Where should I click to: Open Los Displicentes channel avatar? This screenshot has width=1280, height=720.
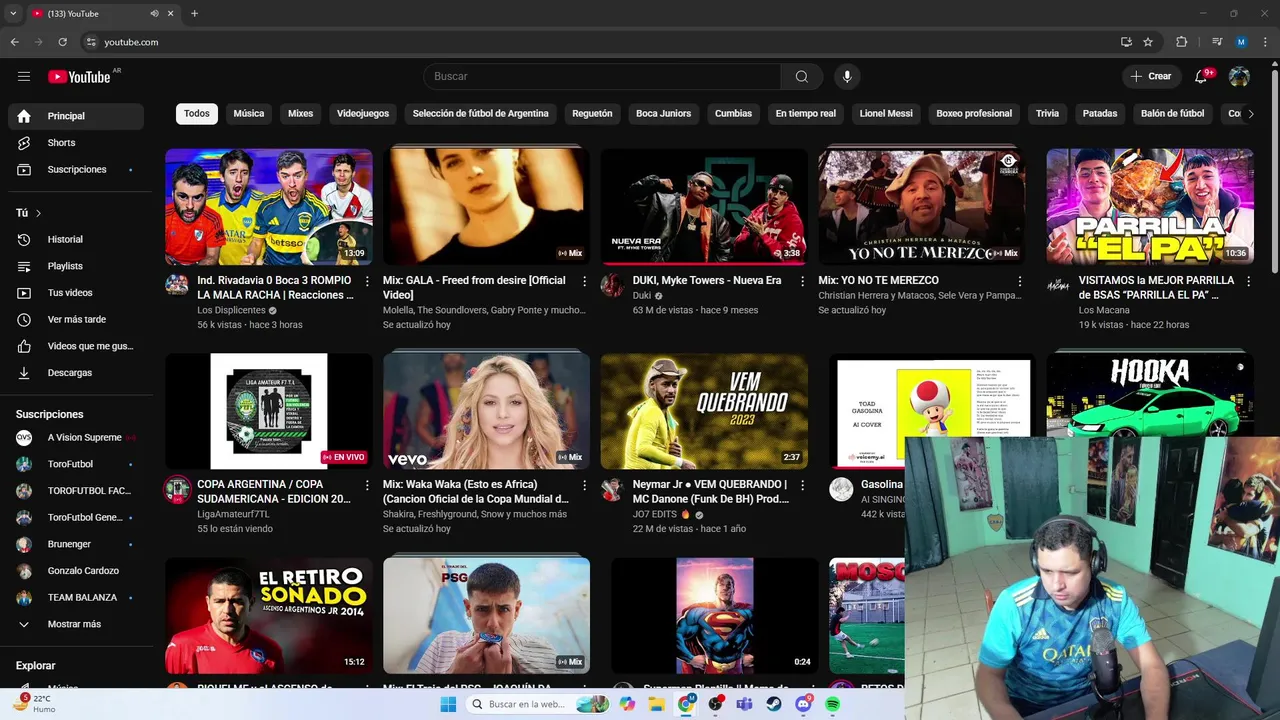(x=177, y=285)
